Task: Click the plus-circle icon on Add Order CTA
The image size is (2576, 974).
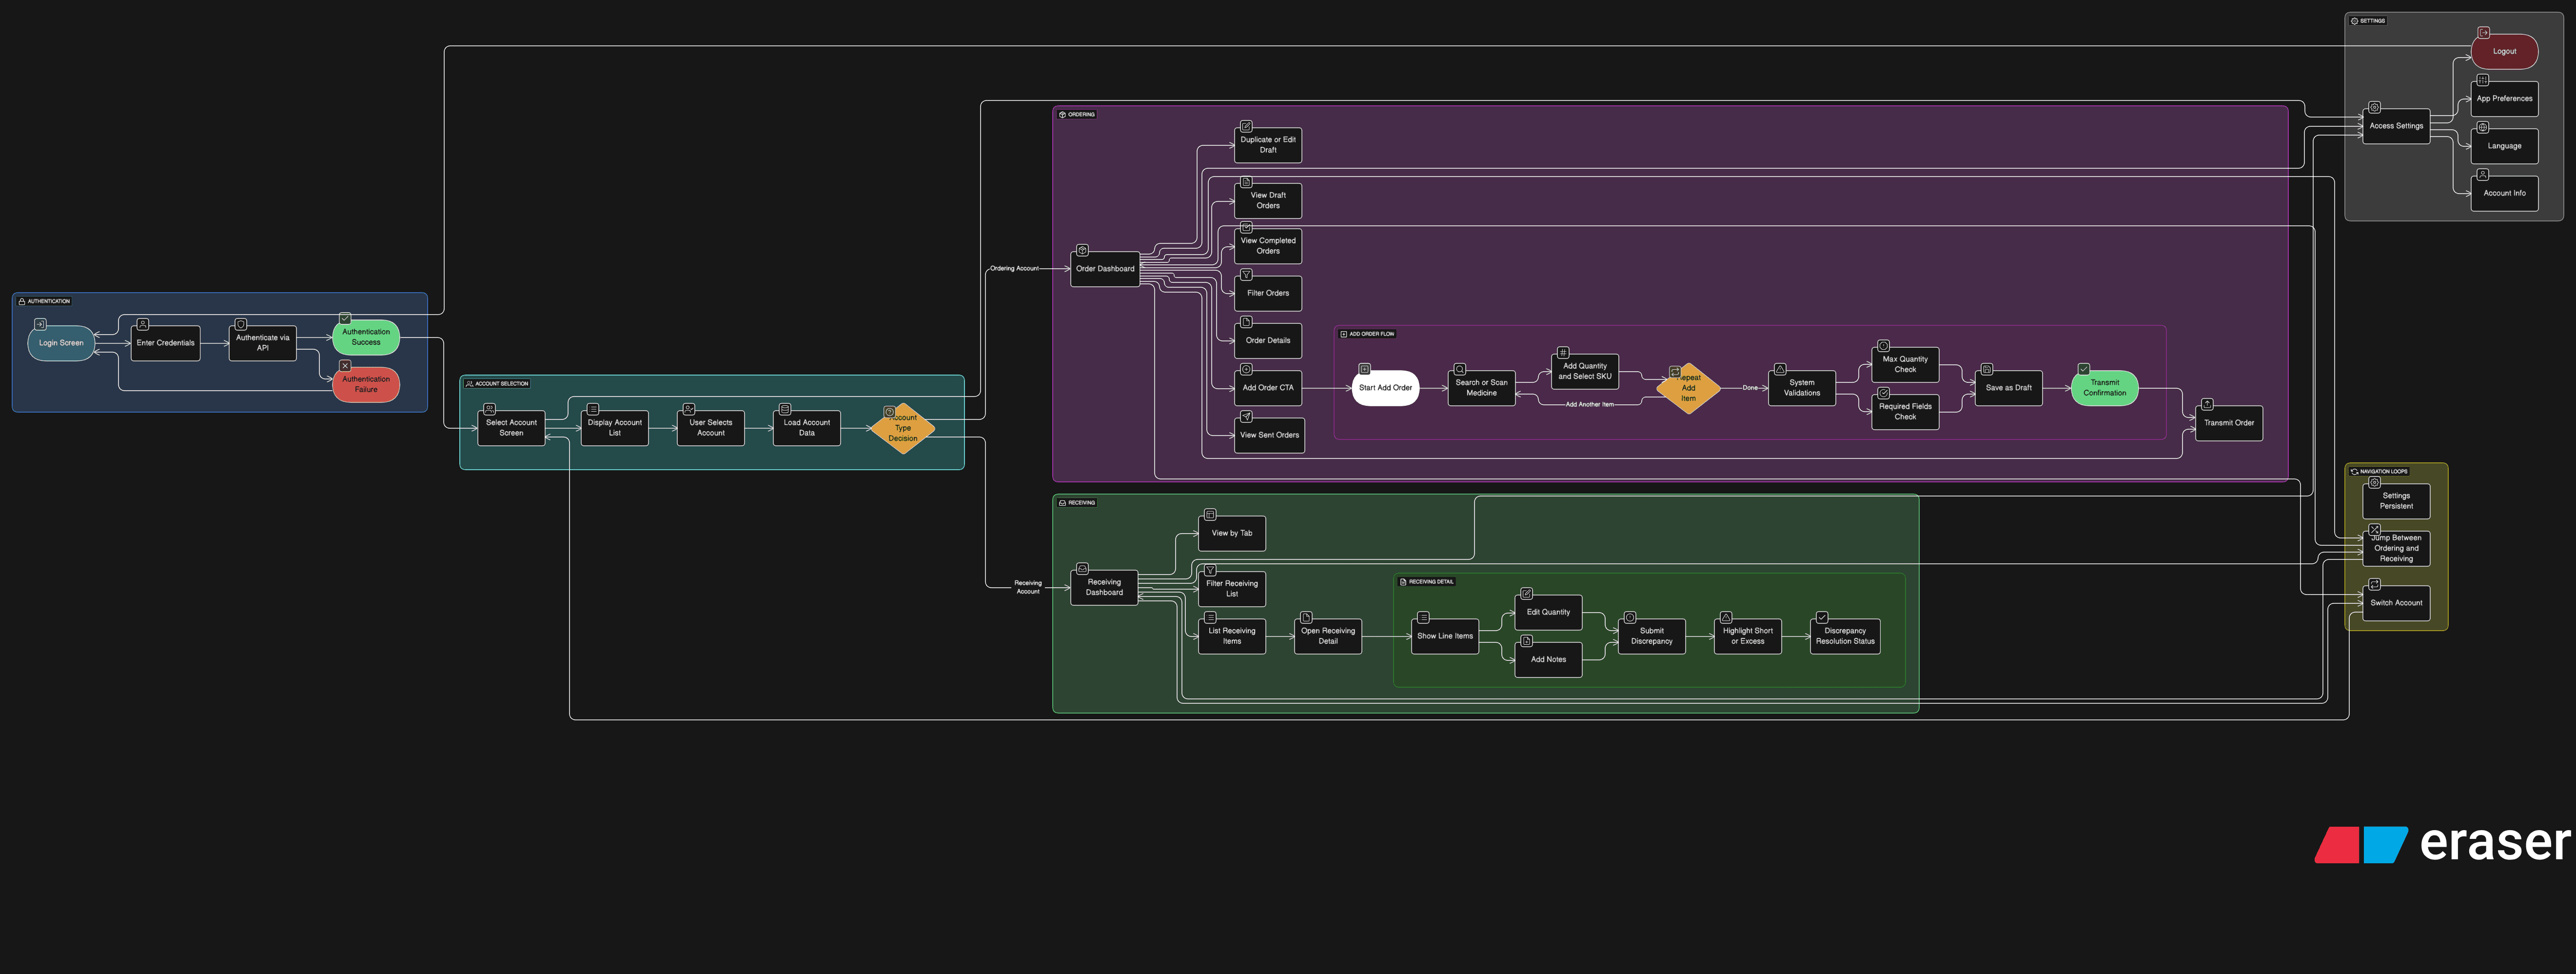Action: point(1246,369)
